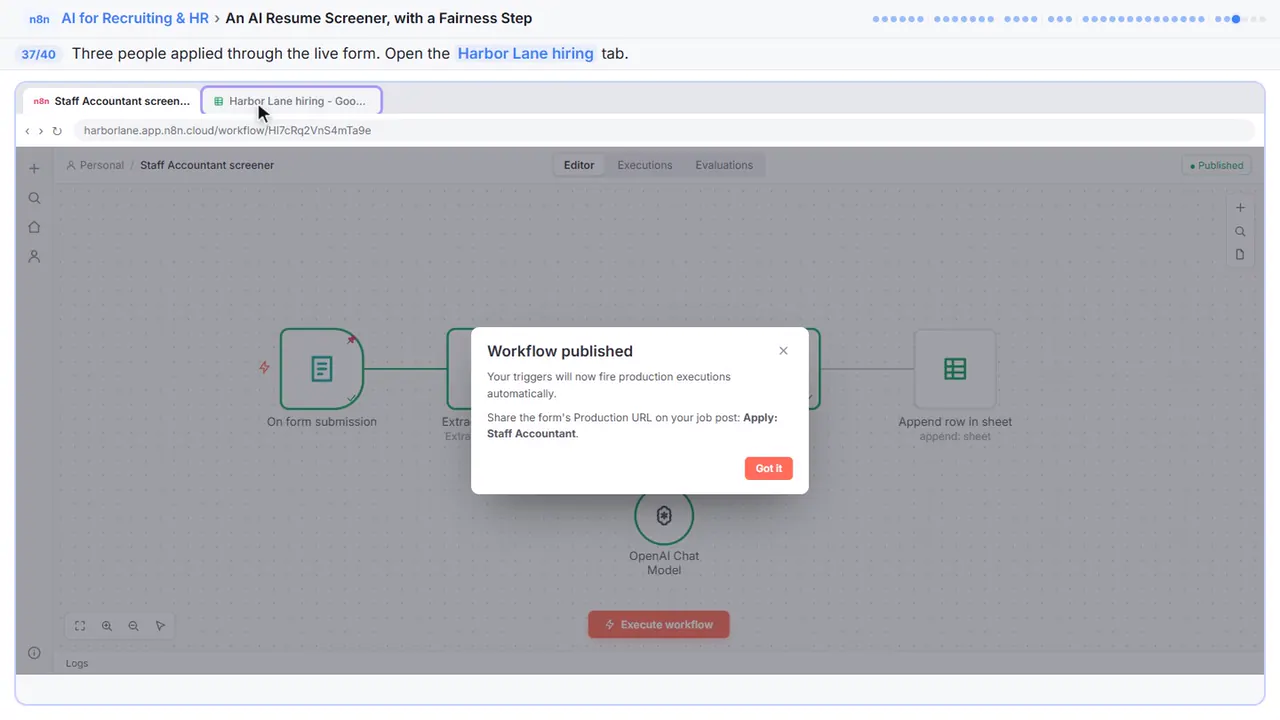Click the Staff Accountant screener workflow name in the breadcrumb
This screenshot has height=720, width=1280.
coord(207,165)
